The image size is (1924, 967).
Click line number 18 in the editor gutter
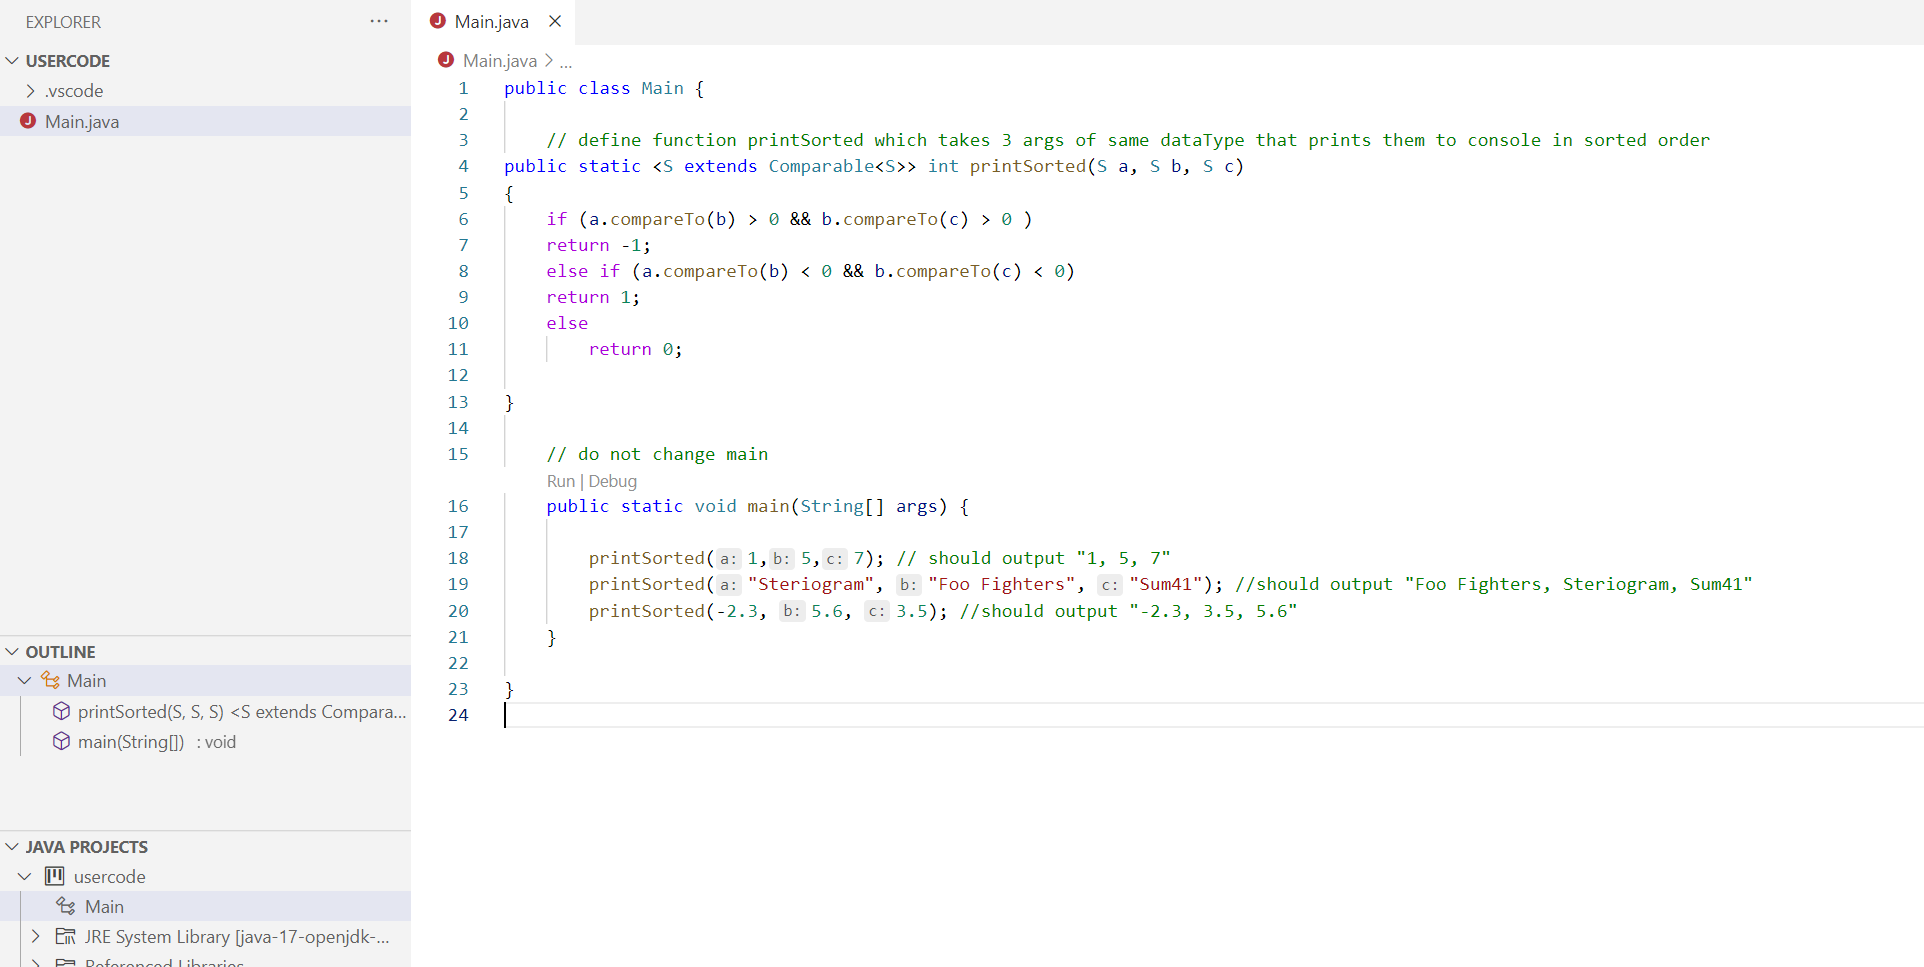458,558
